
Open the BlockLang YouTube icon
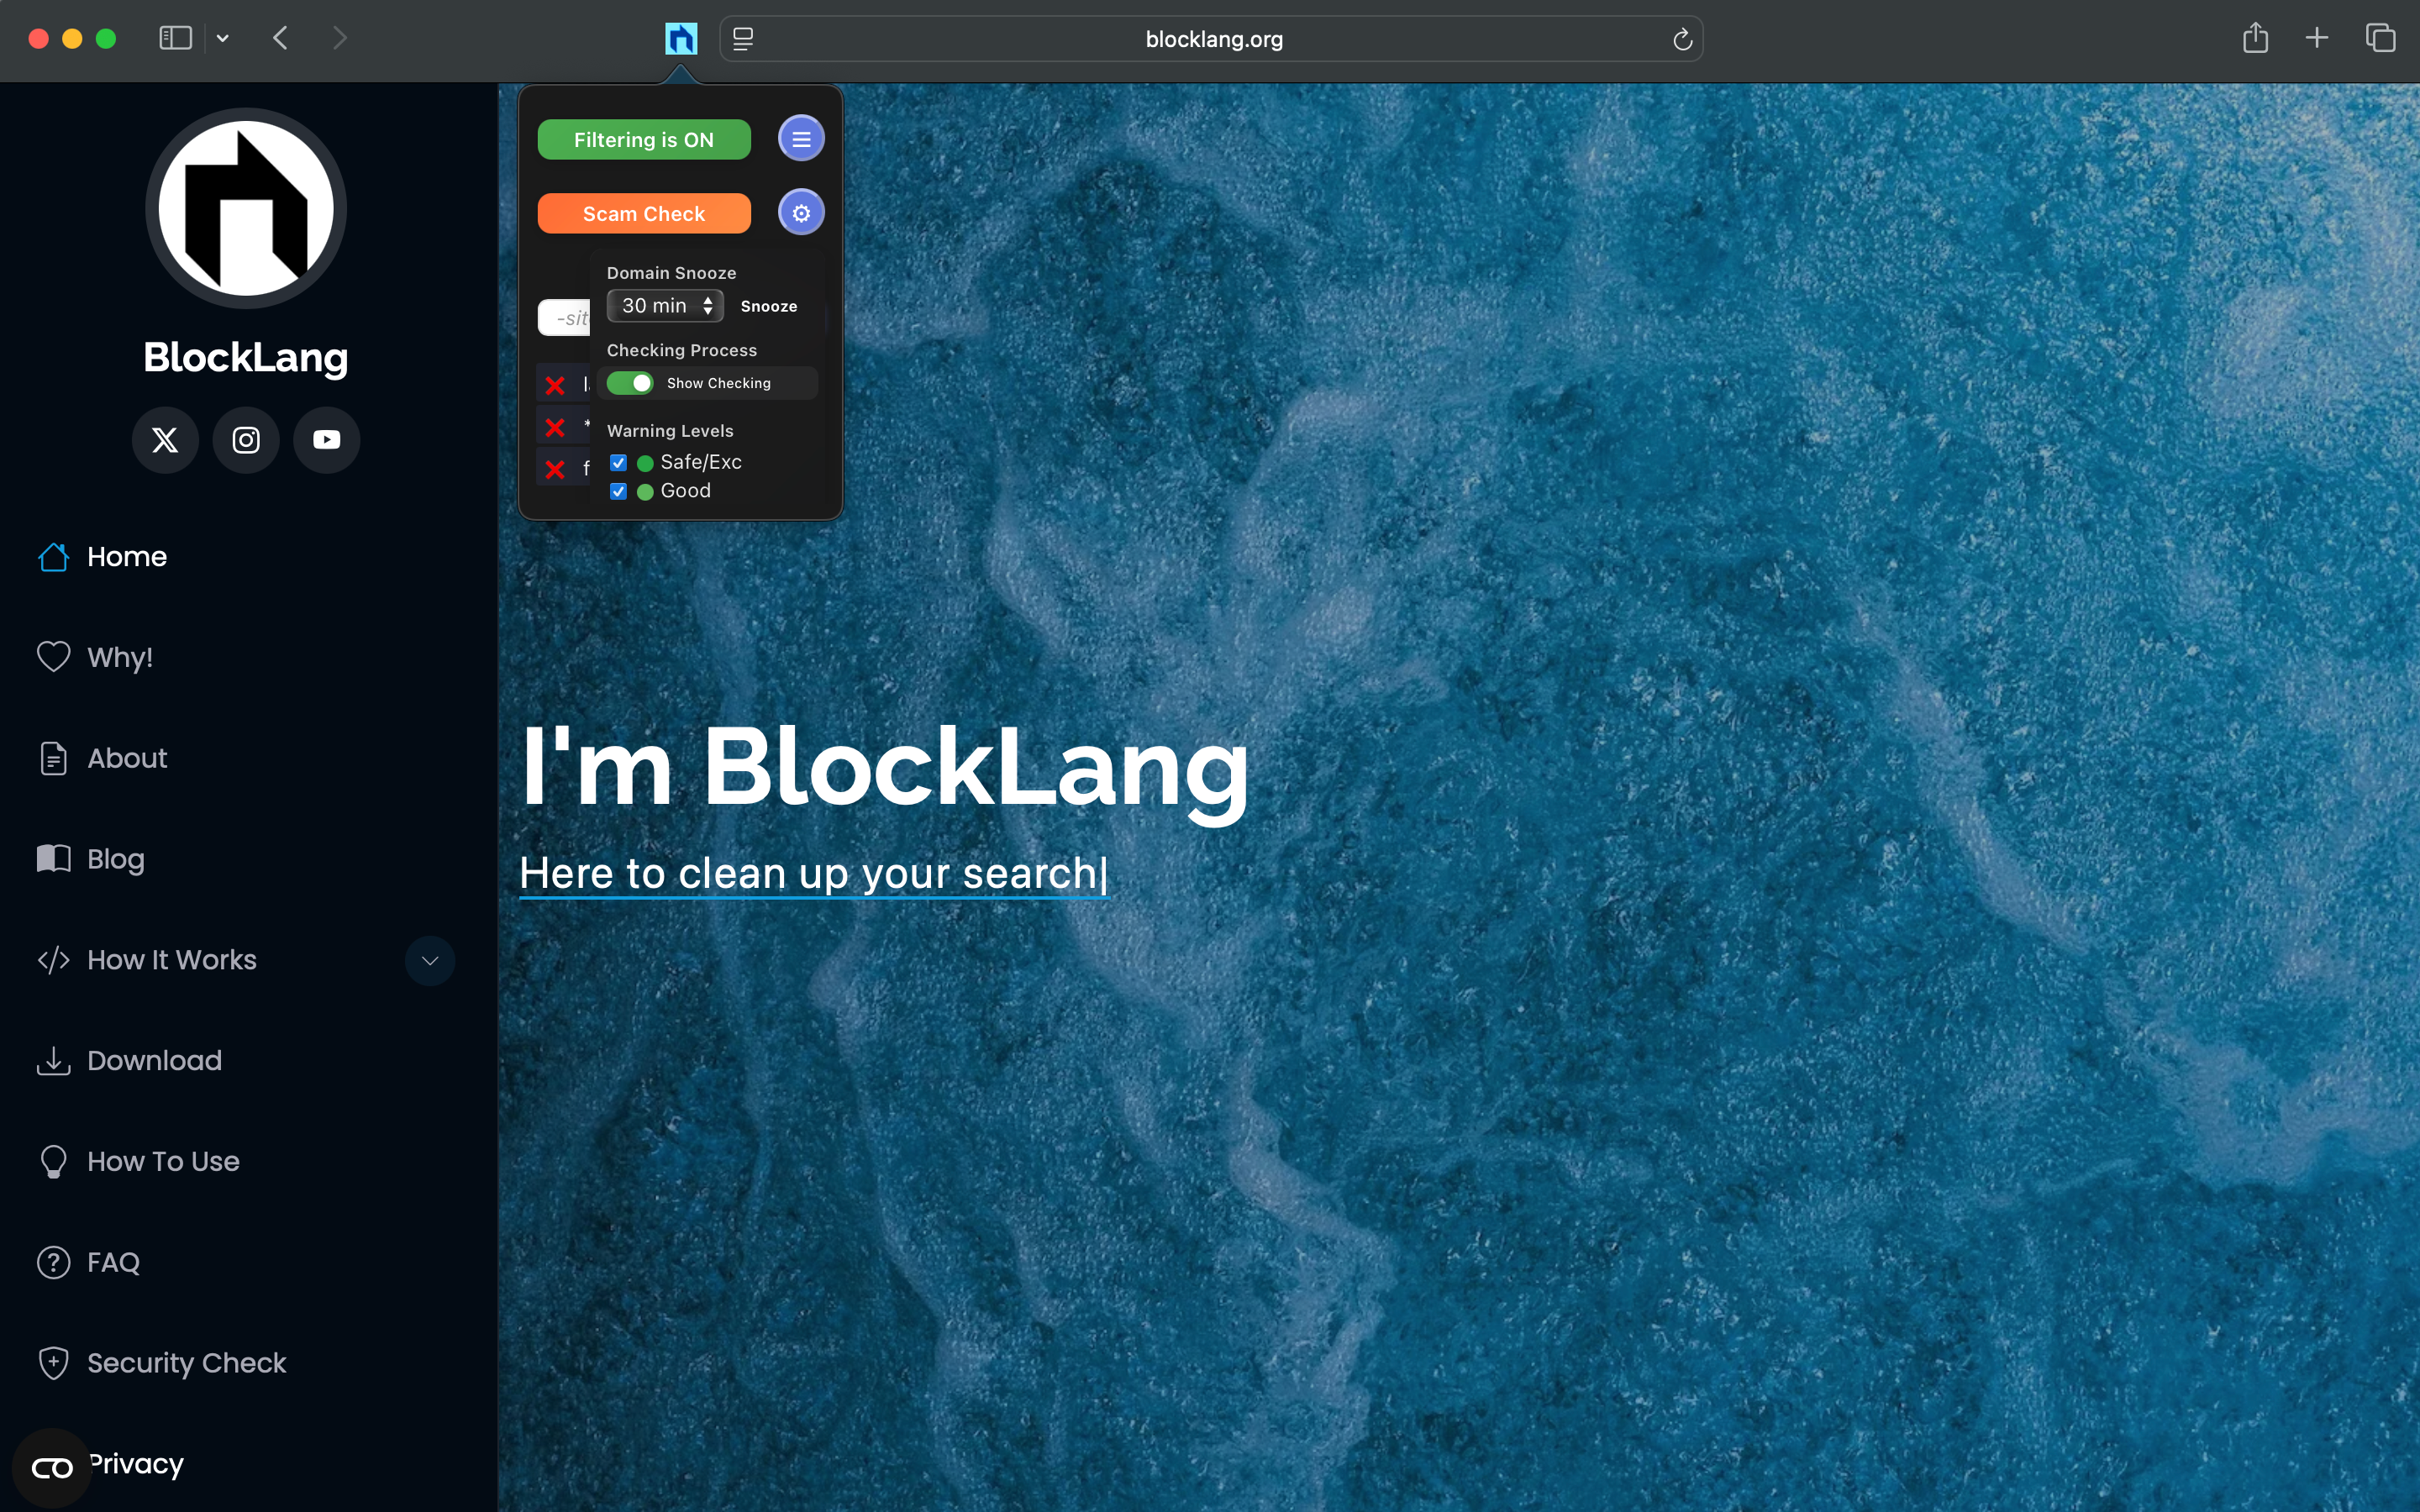click(327, 440)
